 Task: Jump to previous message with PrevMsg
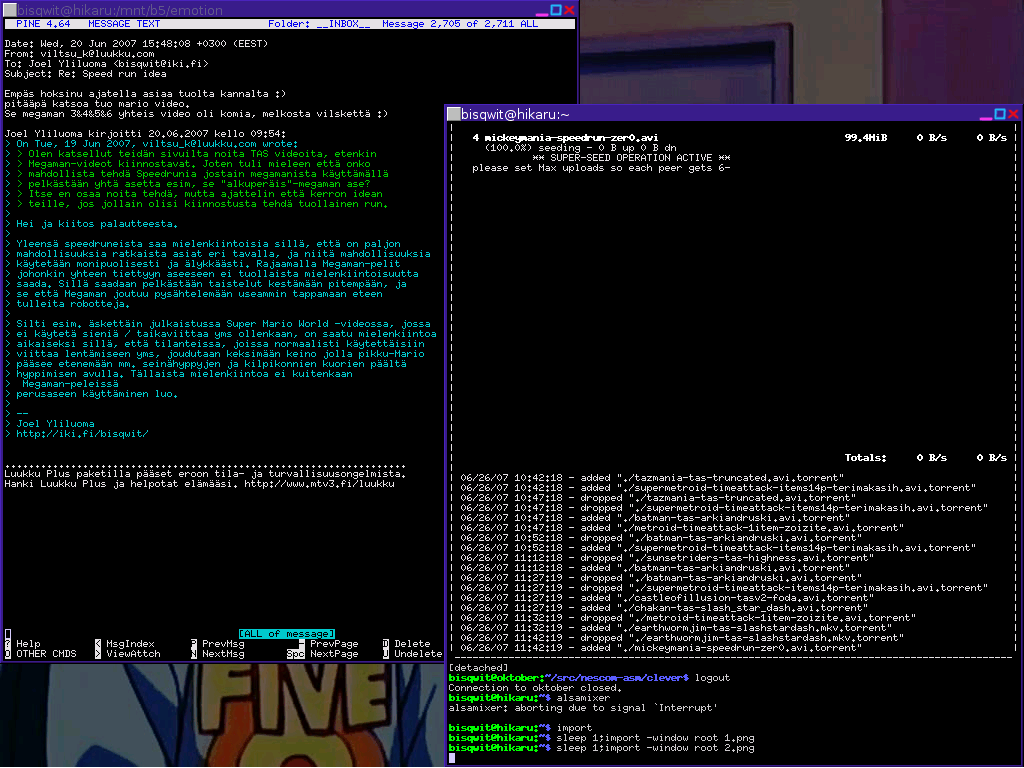(x=222, y=643)
